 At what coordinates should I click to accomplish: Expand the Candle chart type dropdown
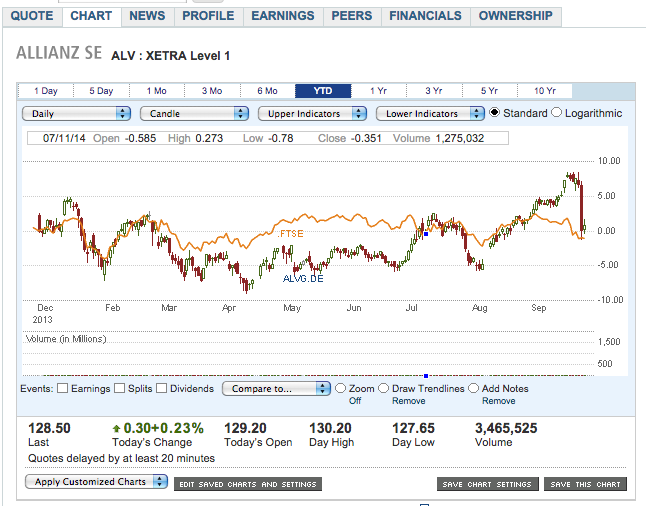pos(193,114)
